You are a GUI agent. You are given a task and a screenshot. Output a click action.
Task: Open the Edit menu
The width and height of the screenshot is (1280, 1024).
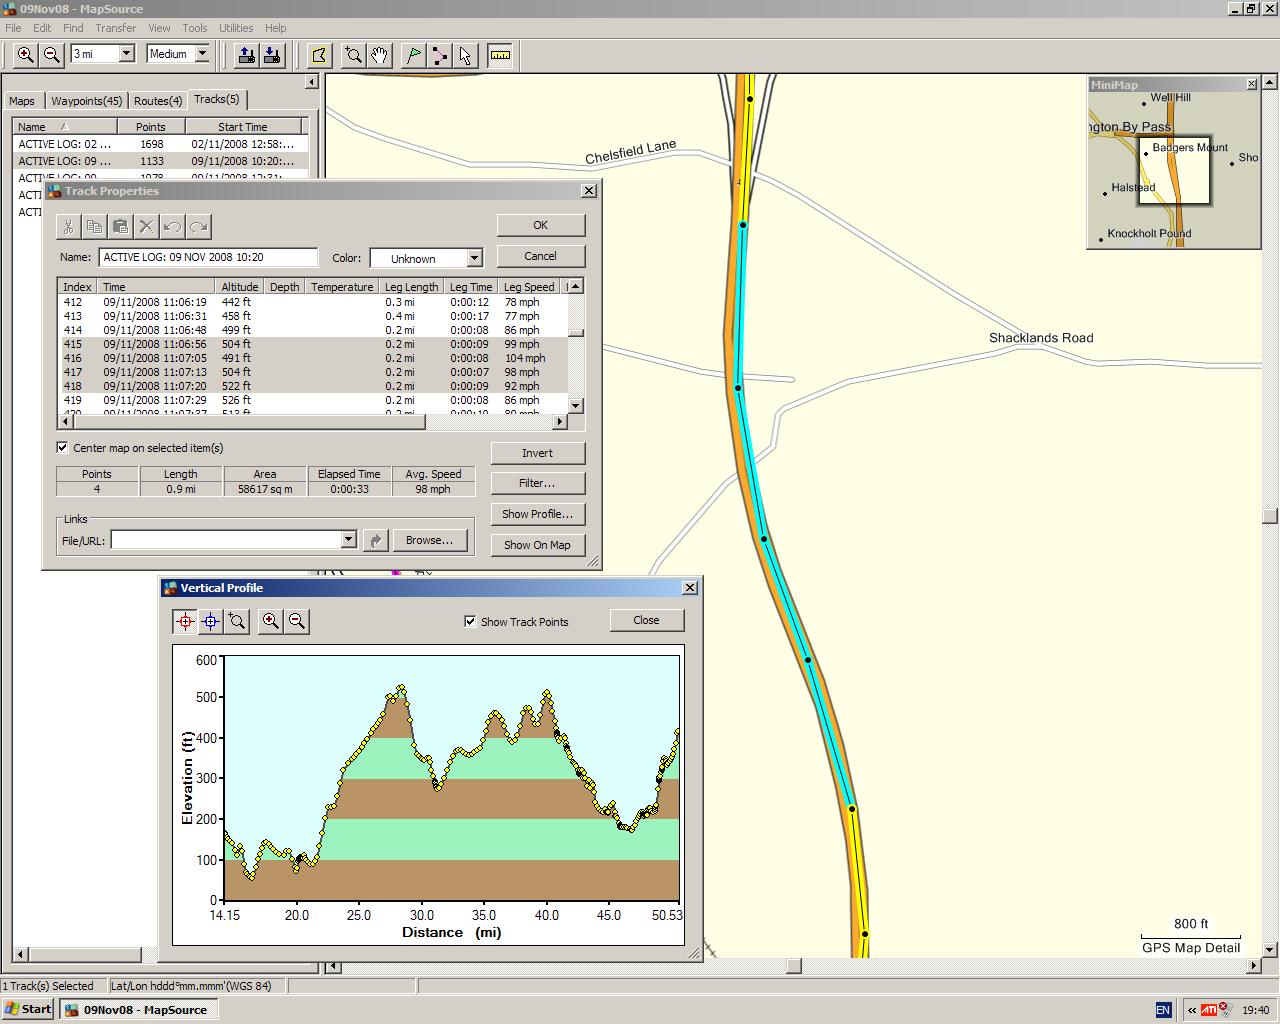(x=42, y=28)
